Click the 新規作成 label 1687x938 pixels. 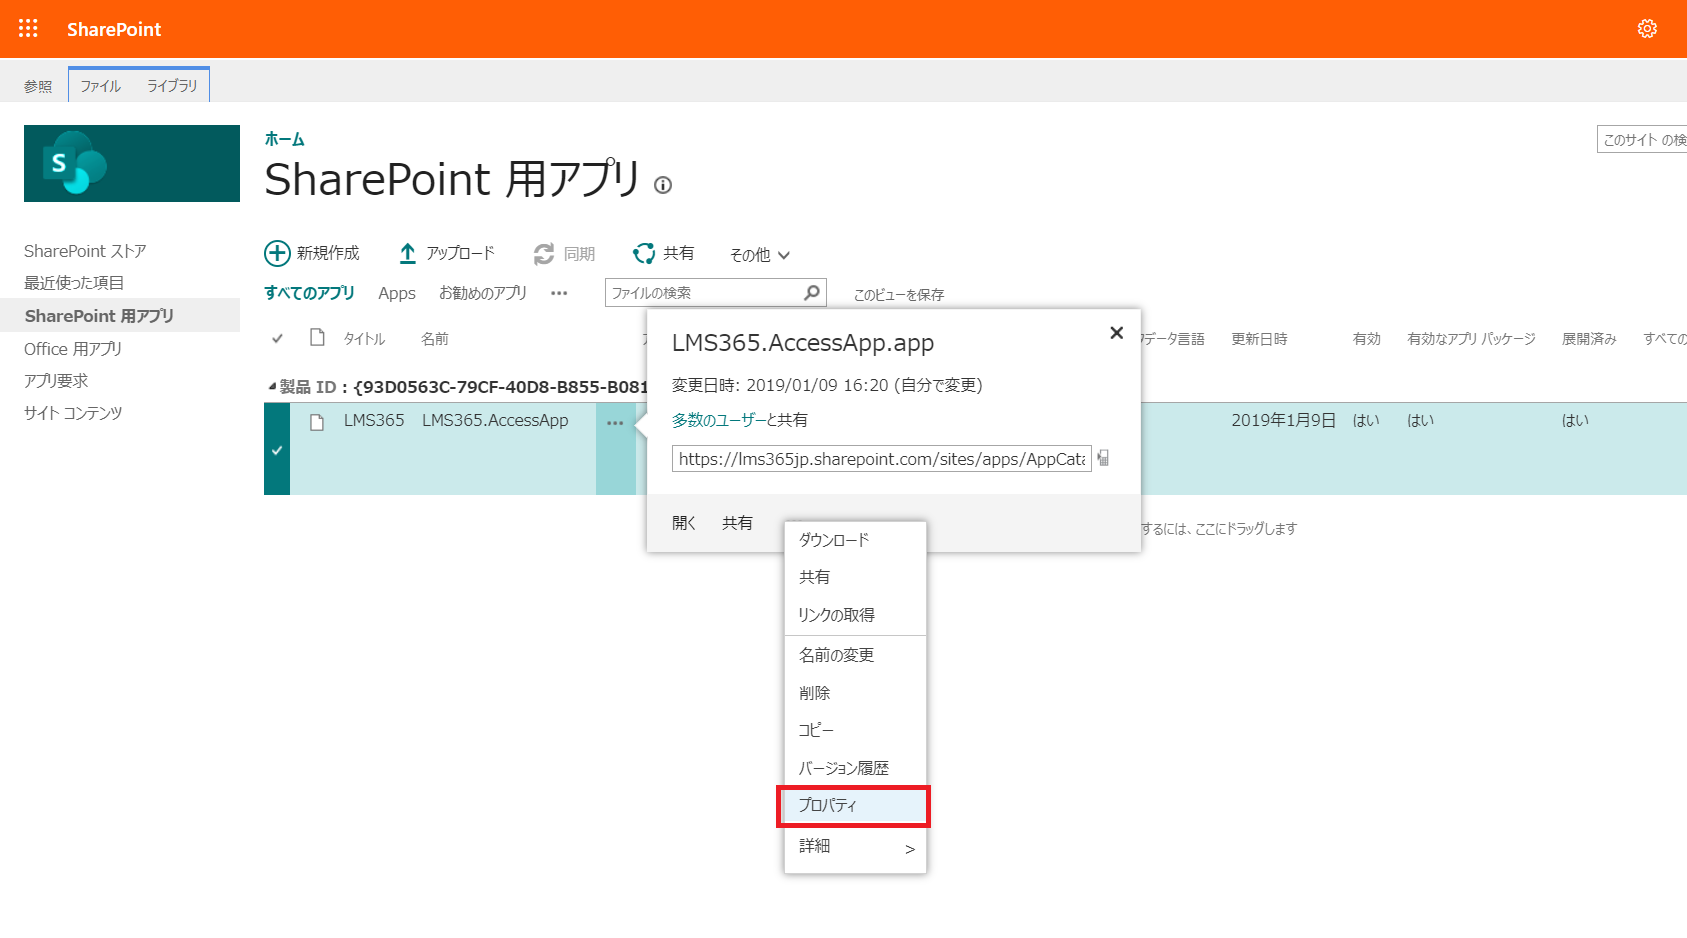[x=328, y=254]
